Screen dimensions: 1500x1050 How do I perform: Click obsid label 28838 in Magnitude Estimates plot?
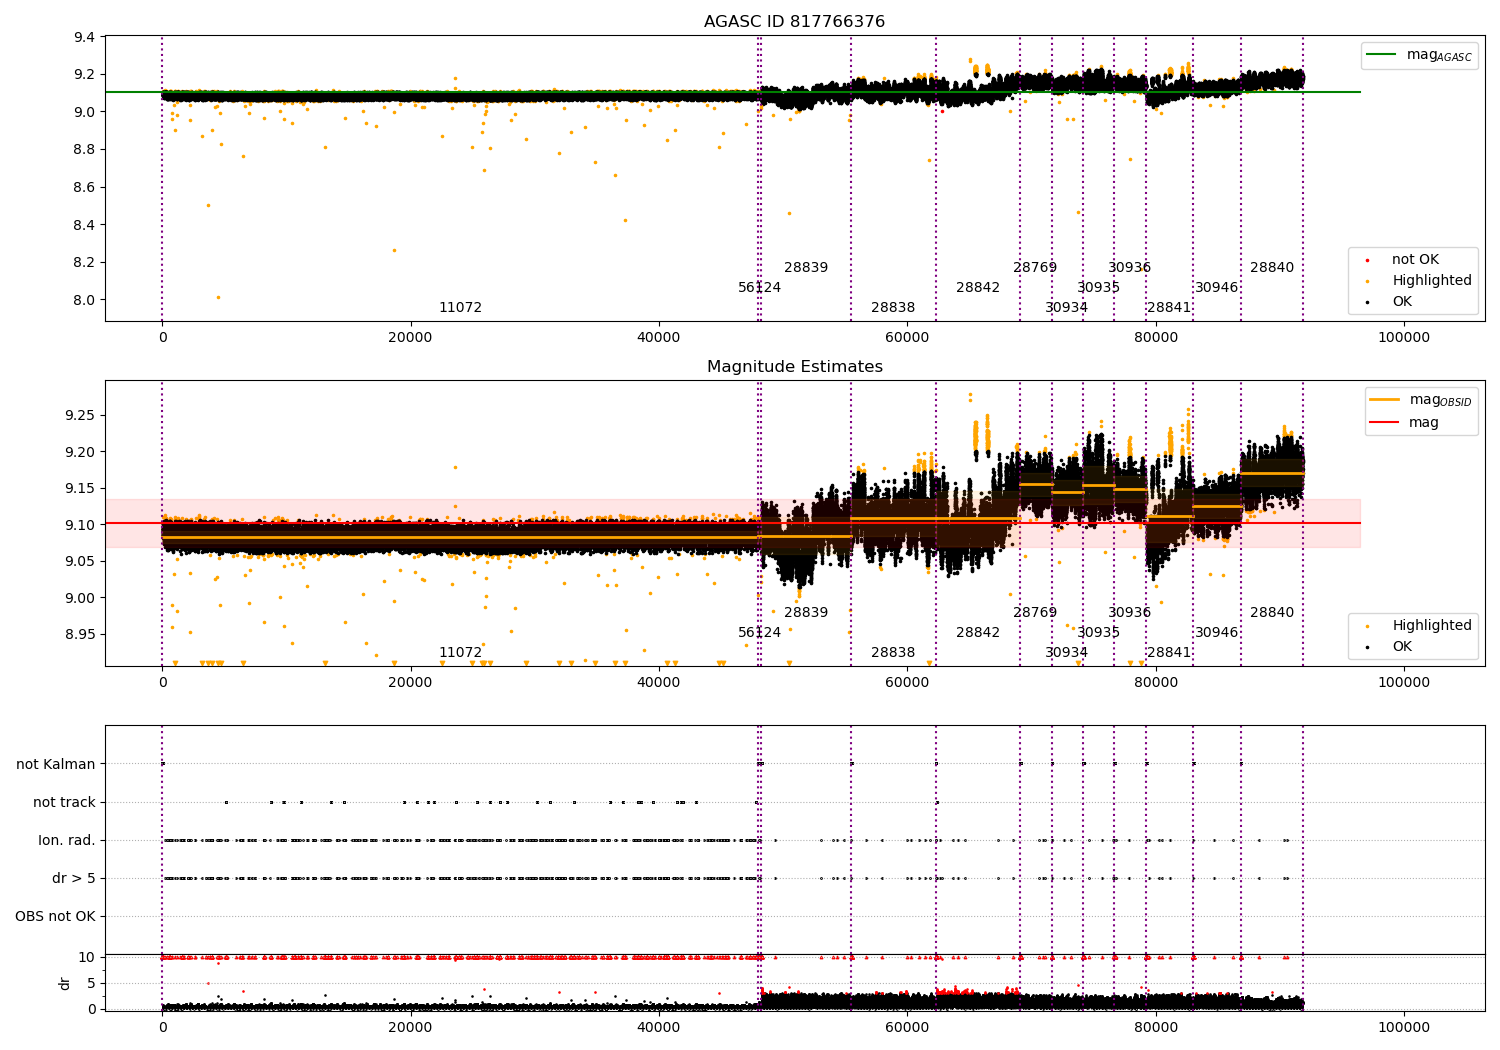click(893, 653)
